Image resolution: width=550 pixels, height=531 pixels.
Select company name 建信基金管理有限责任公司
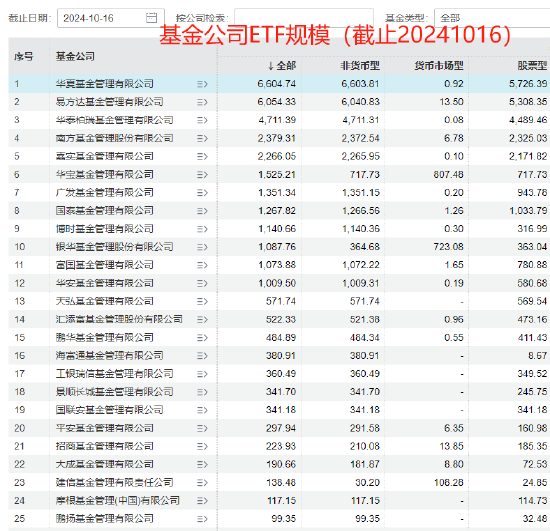click(x=114, y=483)
